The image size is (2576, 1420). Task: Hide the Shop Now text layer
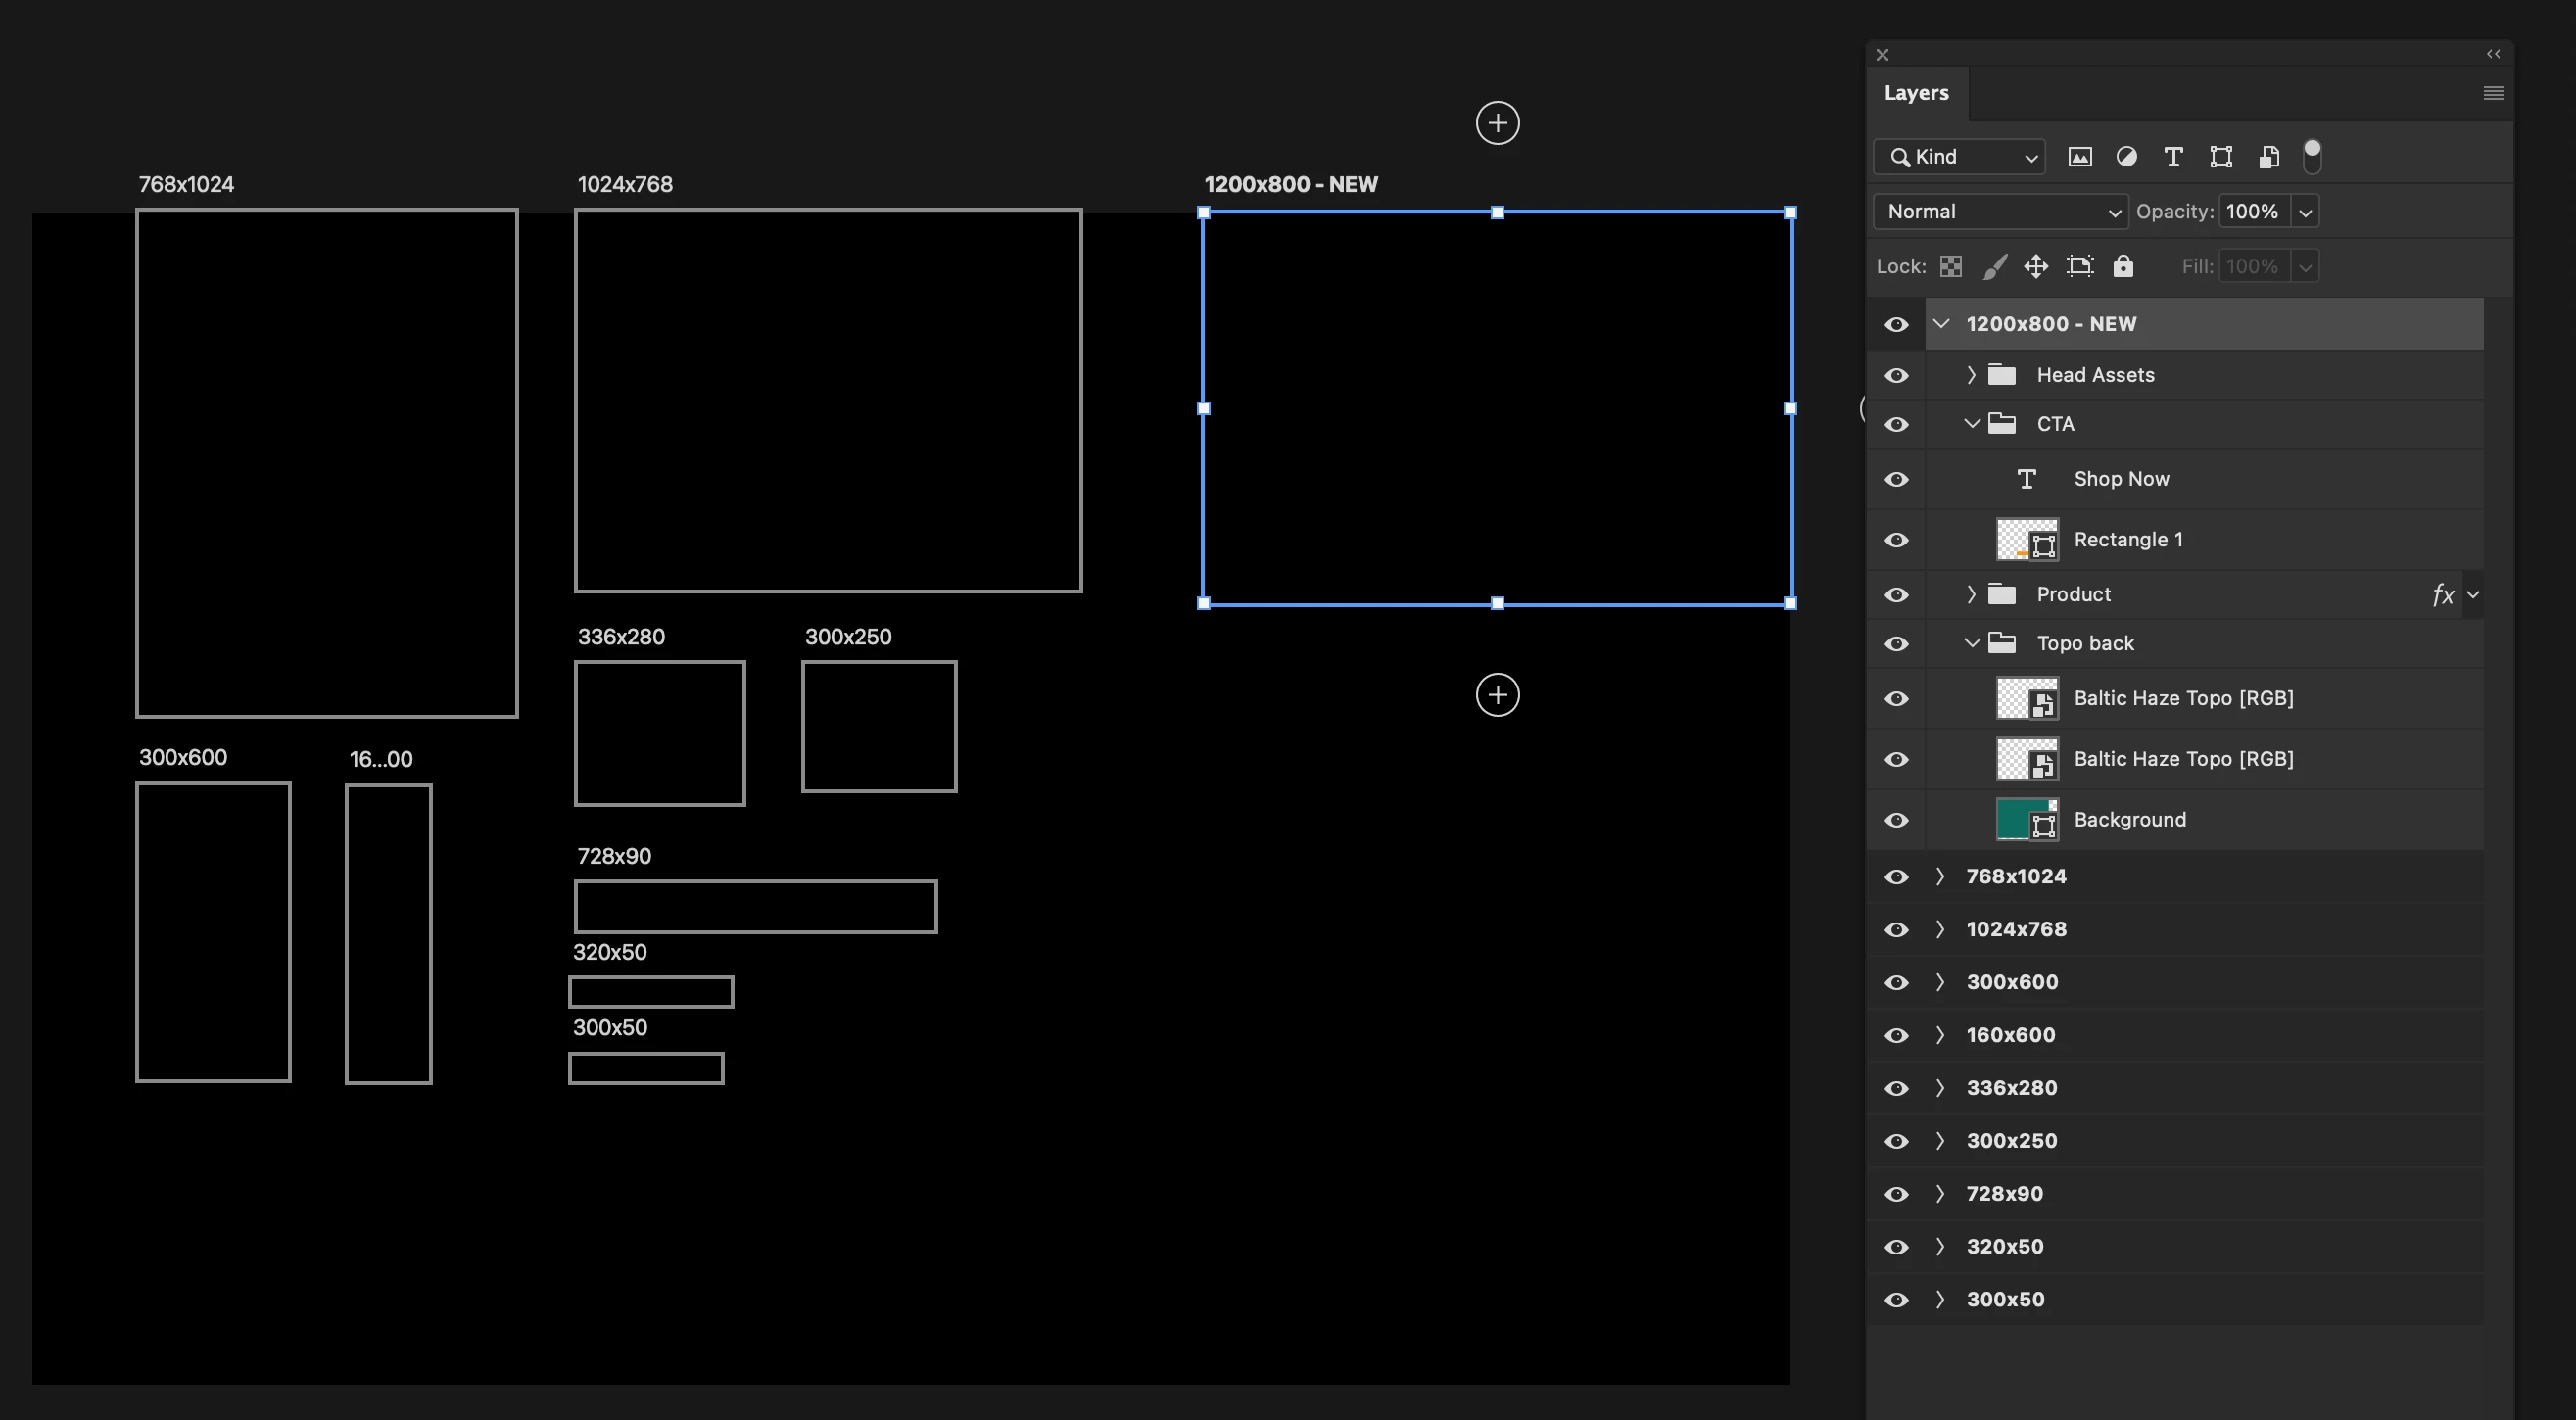[1896, 480]
